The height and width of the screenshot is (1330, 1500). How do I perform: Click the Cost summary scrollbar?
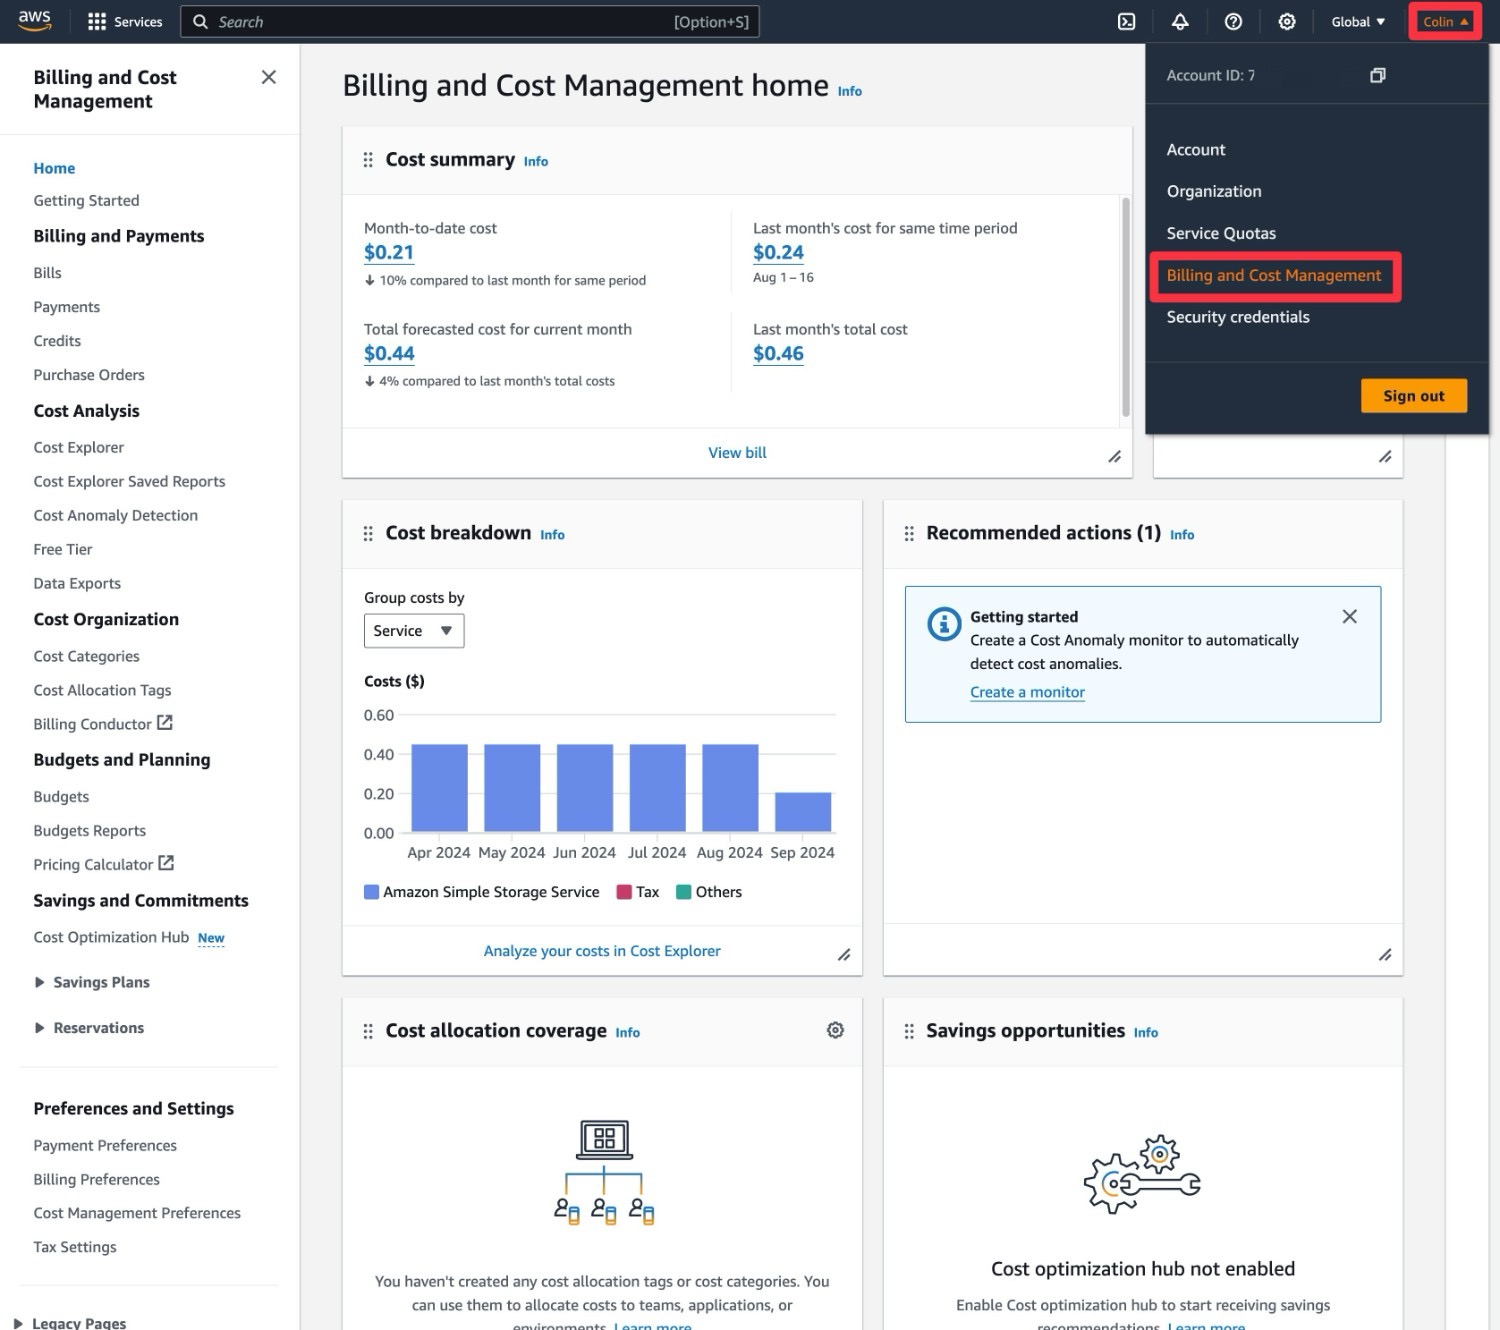point(1126,307)
